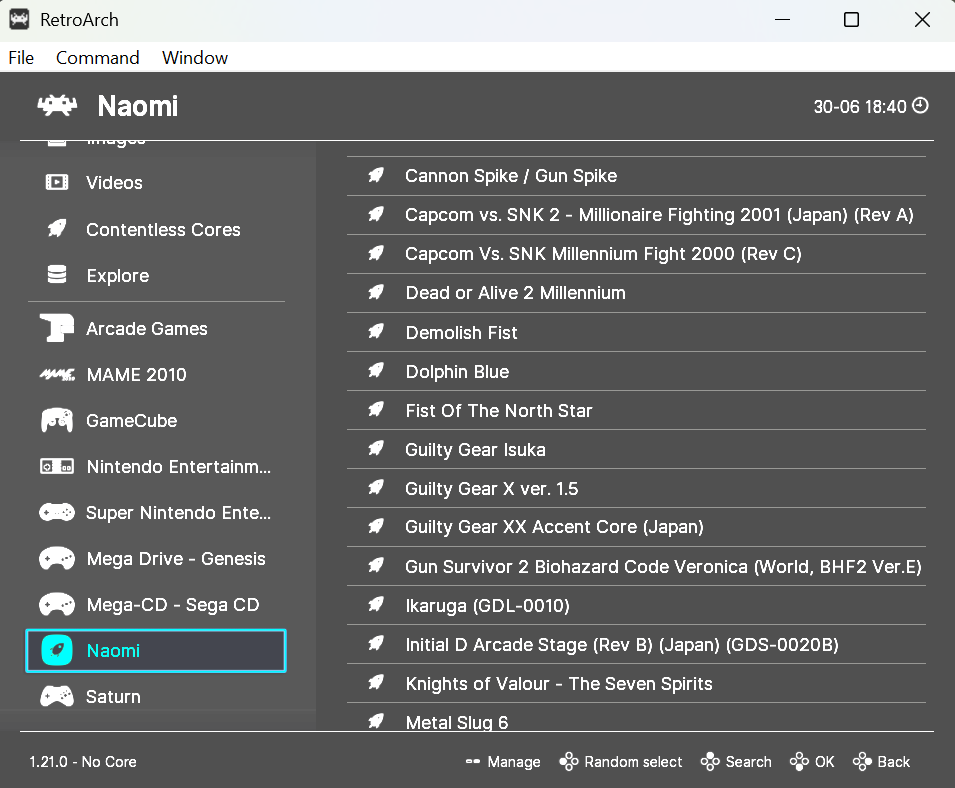Image resolution: width=955 pixels, height=788 pixels.
Task: Click the Back button in footer
Action: (881, 762)
